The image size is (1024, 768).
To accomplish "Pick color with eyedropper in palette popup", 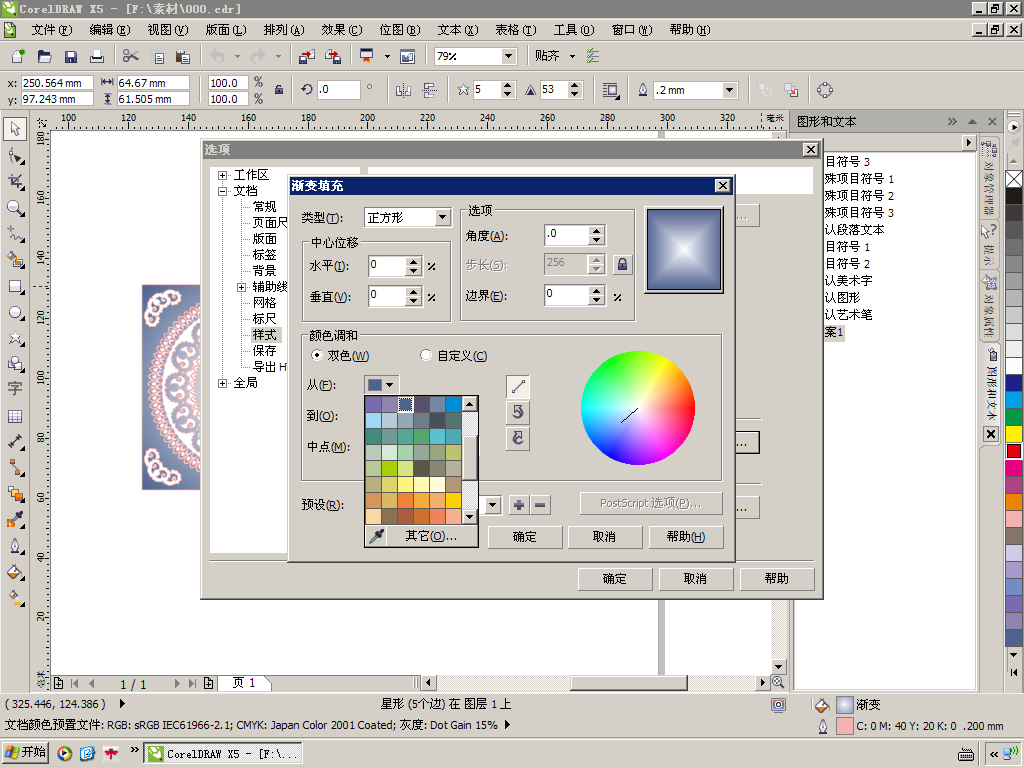I will tap(377, 536).
